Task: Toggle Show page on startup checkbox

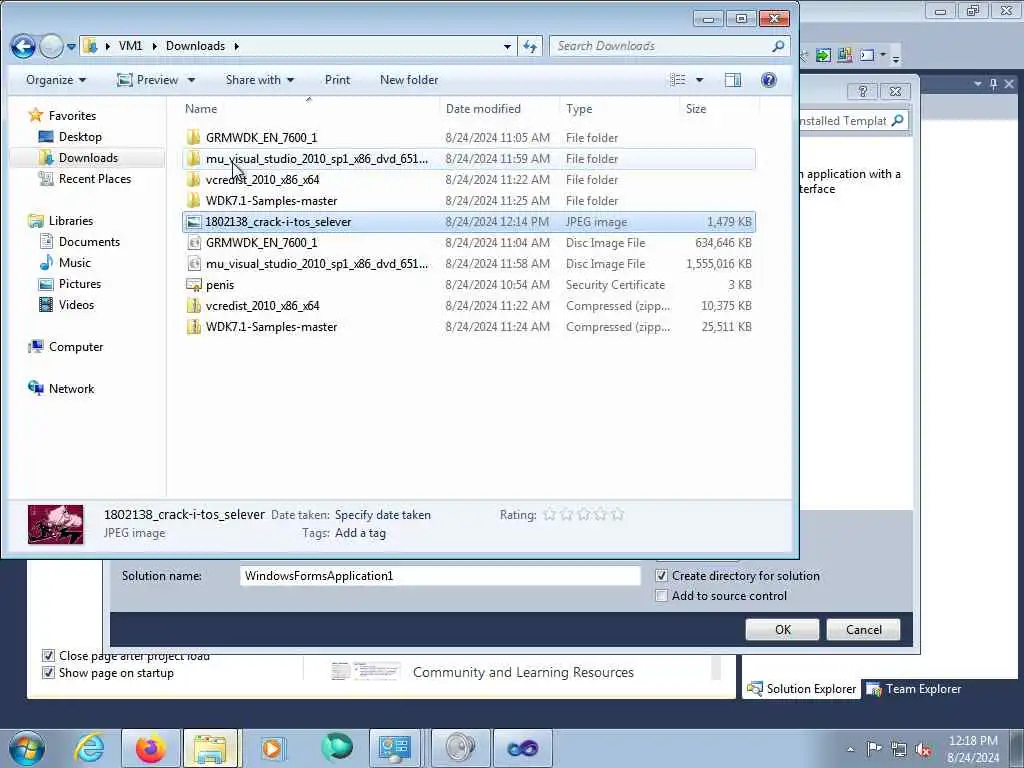Action: [48, 673]
